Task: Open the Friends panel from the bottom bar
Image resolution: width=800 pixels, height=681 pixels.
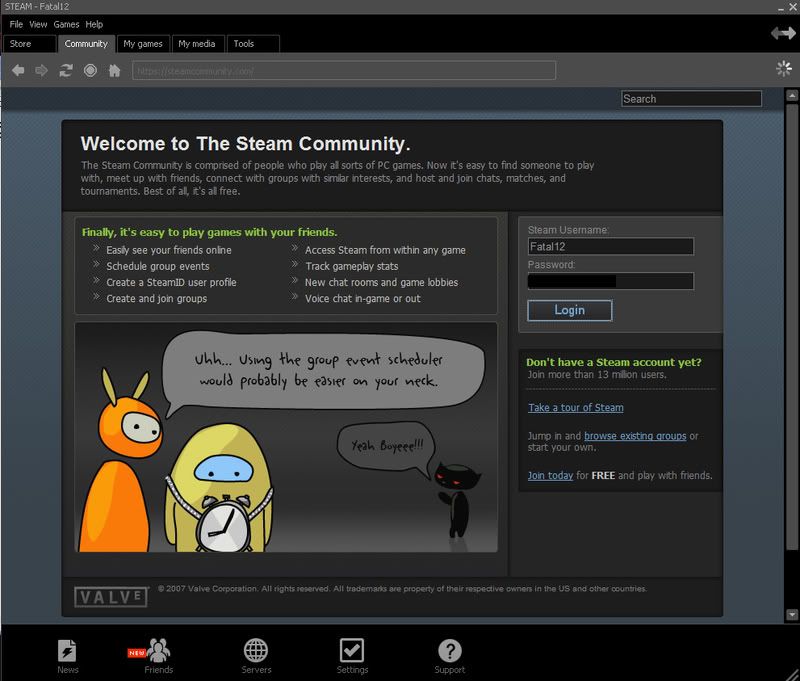Action: [158, 649]
